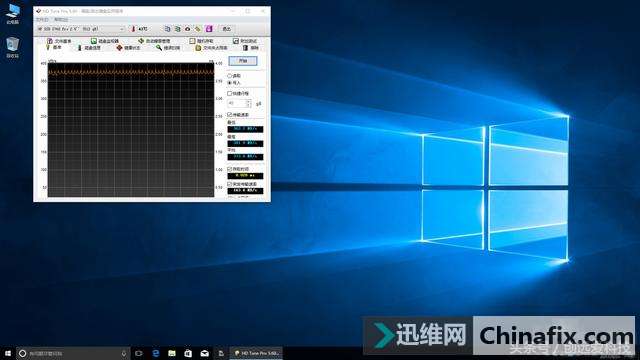The width and height of the screenshot is (640, 360).
Task: Enable the Short stroke checkbox
Action: [x=229, y=93]
